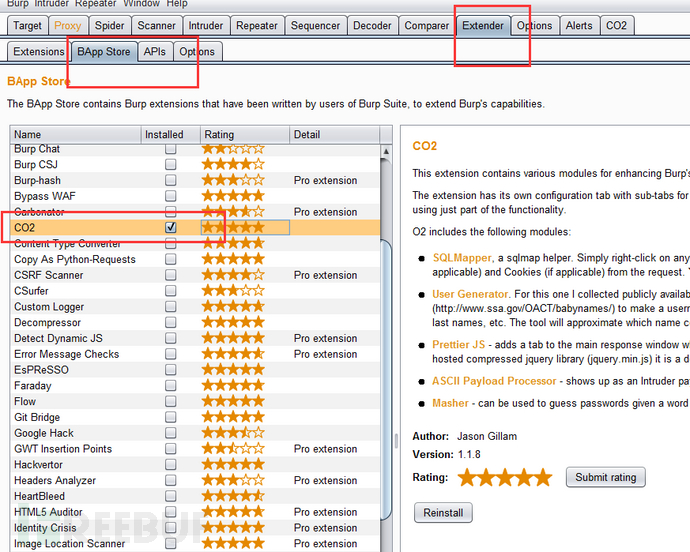This screenshot has width=690, height=552.
Task: Click the list scrollbar up arrow
Action: [x=386, y=151]
